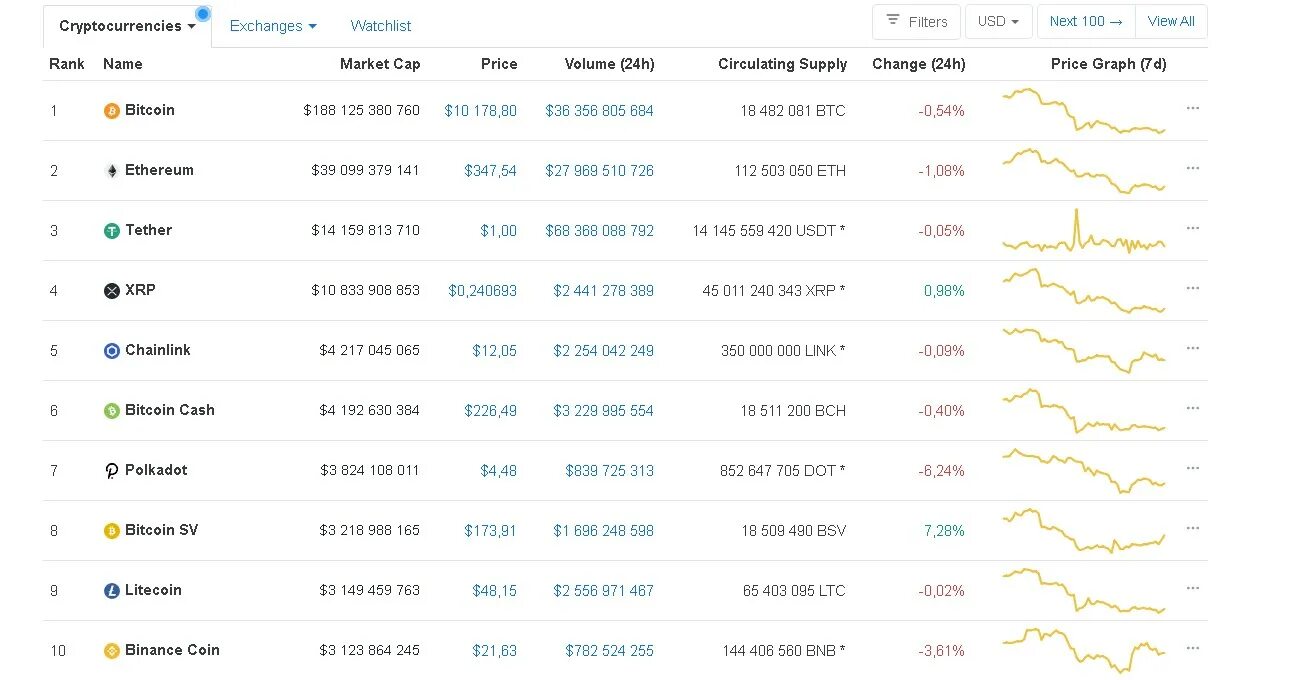
Task: Click the View All button
Action: click(x=1171, y=21)
